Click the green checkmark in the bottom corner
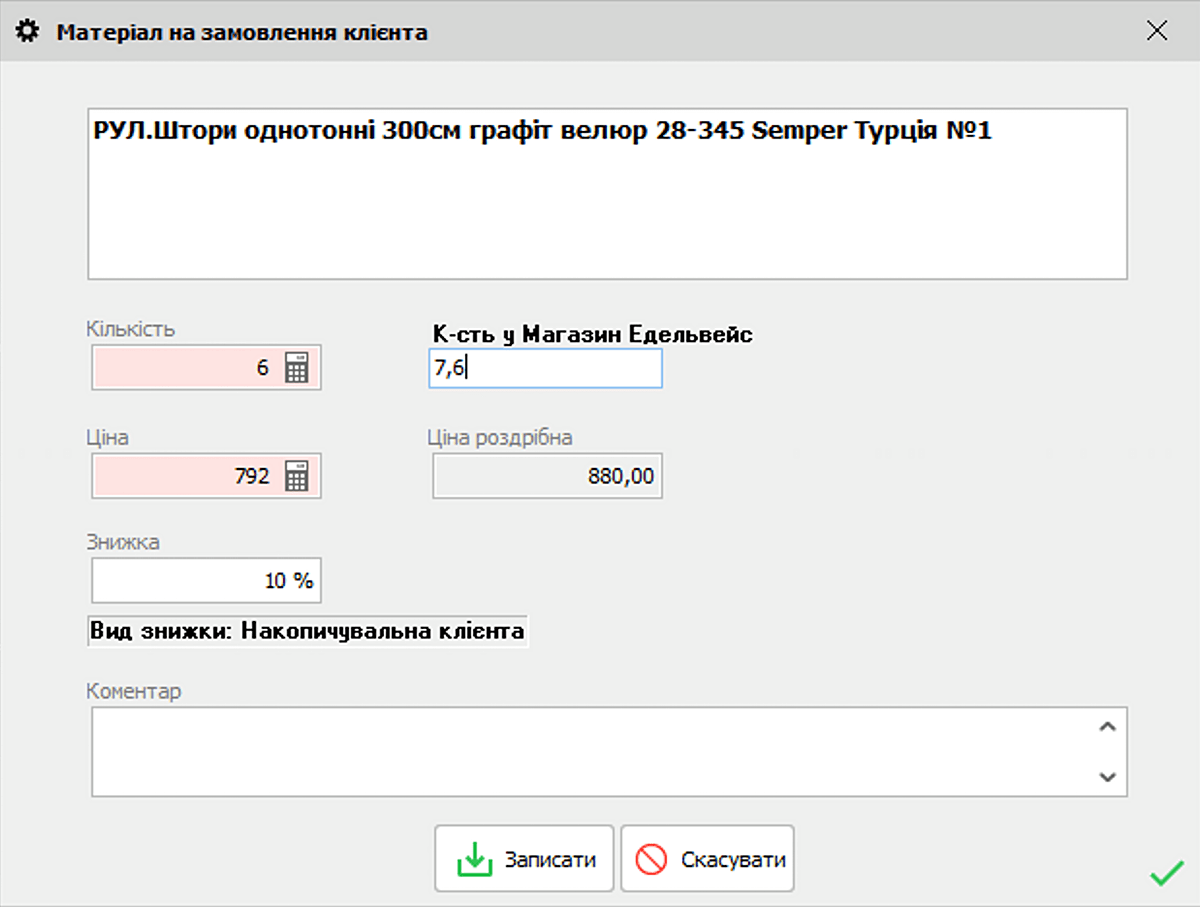This screenshot has width=1200, height=907. (x=1166, y=875)
